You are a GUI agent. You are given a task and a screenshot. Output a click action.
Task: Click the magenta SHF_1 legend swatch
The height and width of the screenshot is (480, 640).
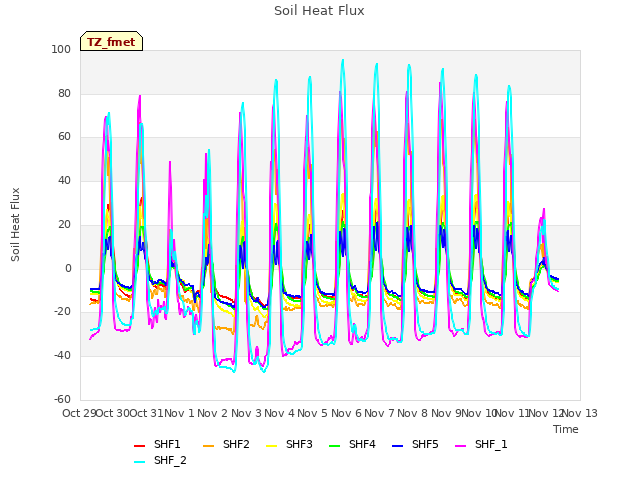click(460, 446)
